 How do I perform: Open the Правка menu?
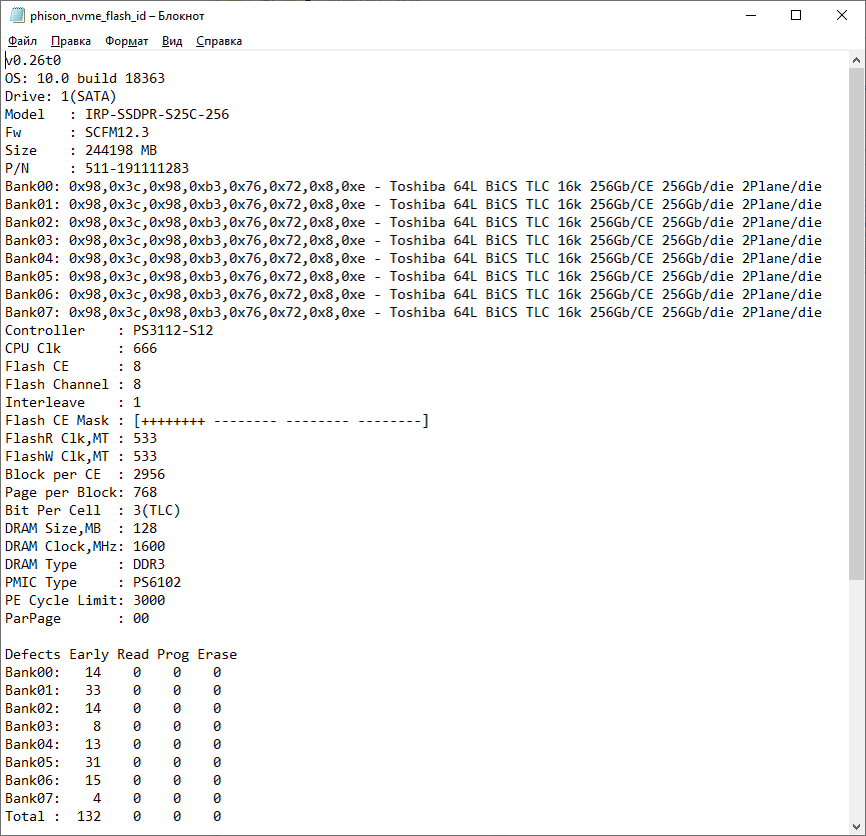71,41
